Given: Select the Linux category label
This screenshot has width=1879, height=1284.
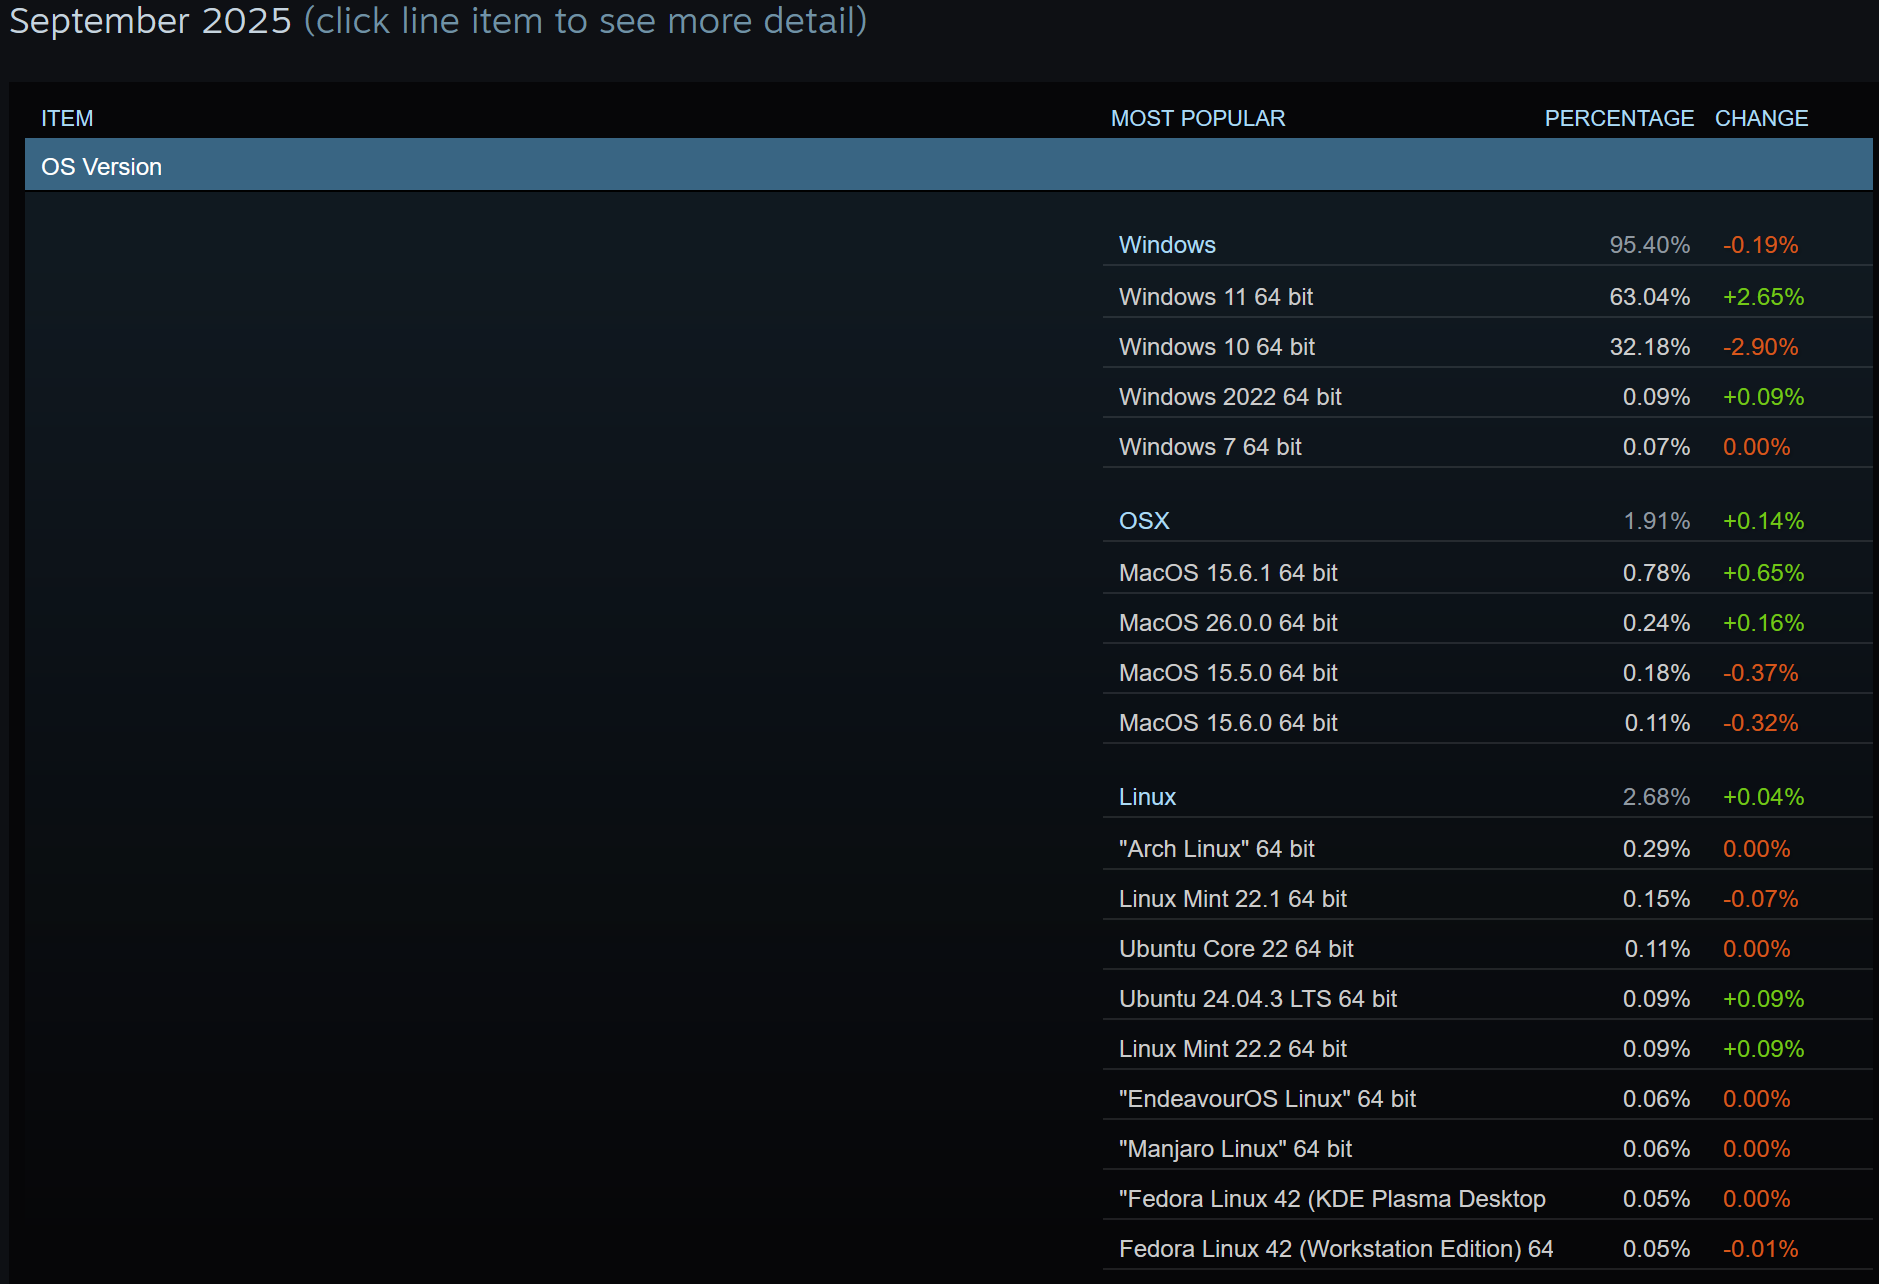Looking at the screenshot, I should click(1147, 797).
